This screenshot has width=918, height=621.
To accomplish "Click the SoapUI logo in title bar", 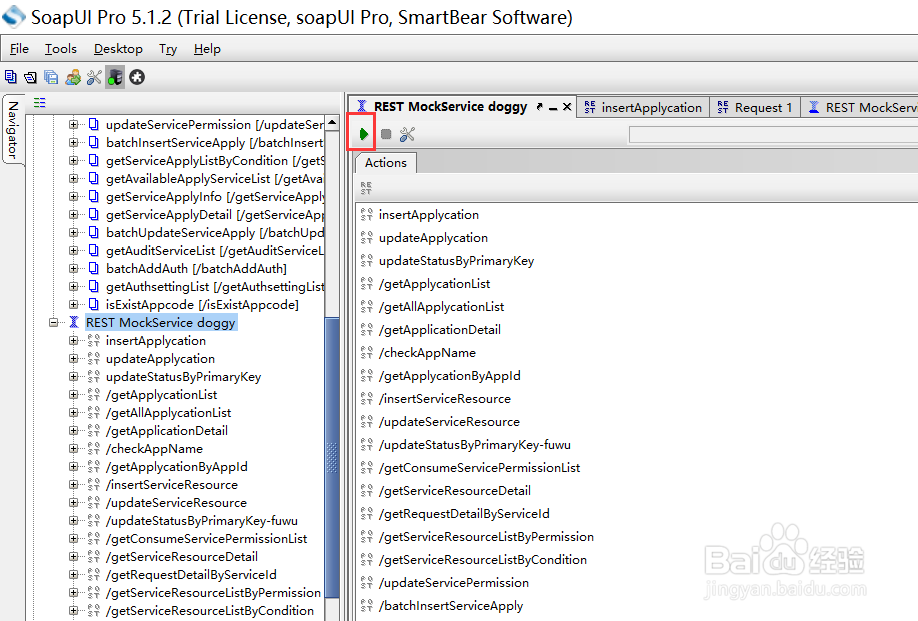I will pos(14,16).
